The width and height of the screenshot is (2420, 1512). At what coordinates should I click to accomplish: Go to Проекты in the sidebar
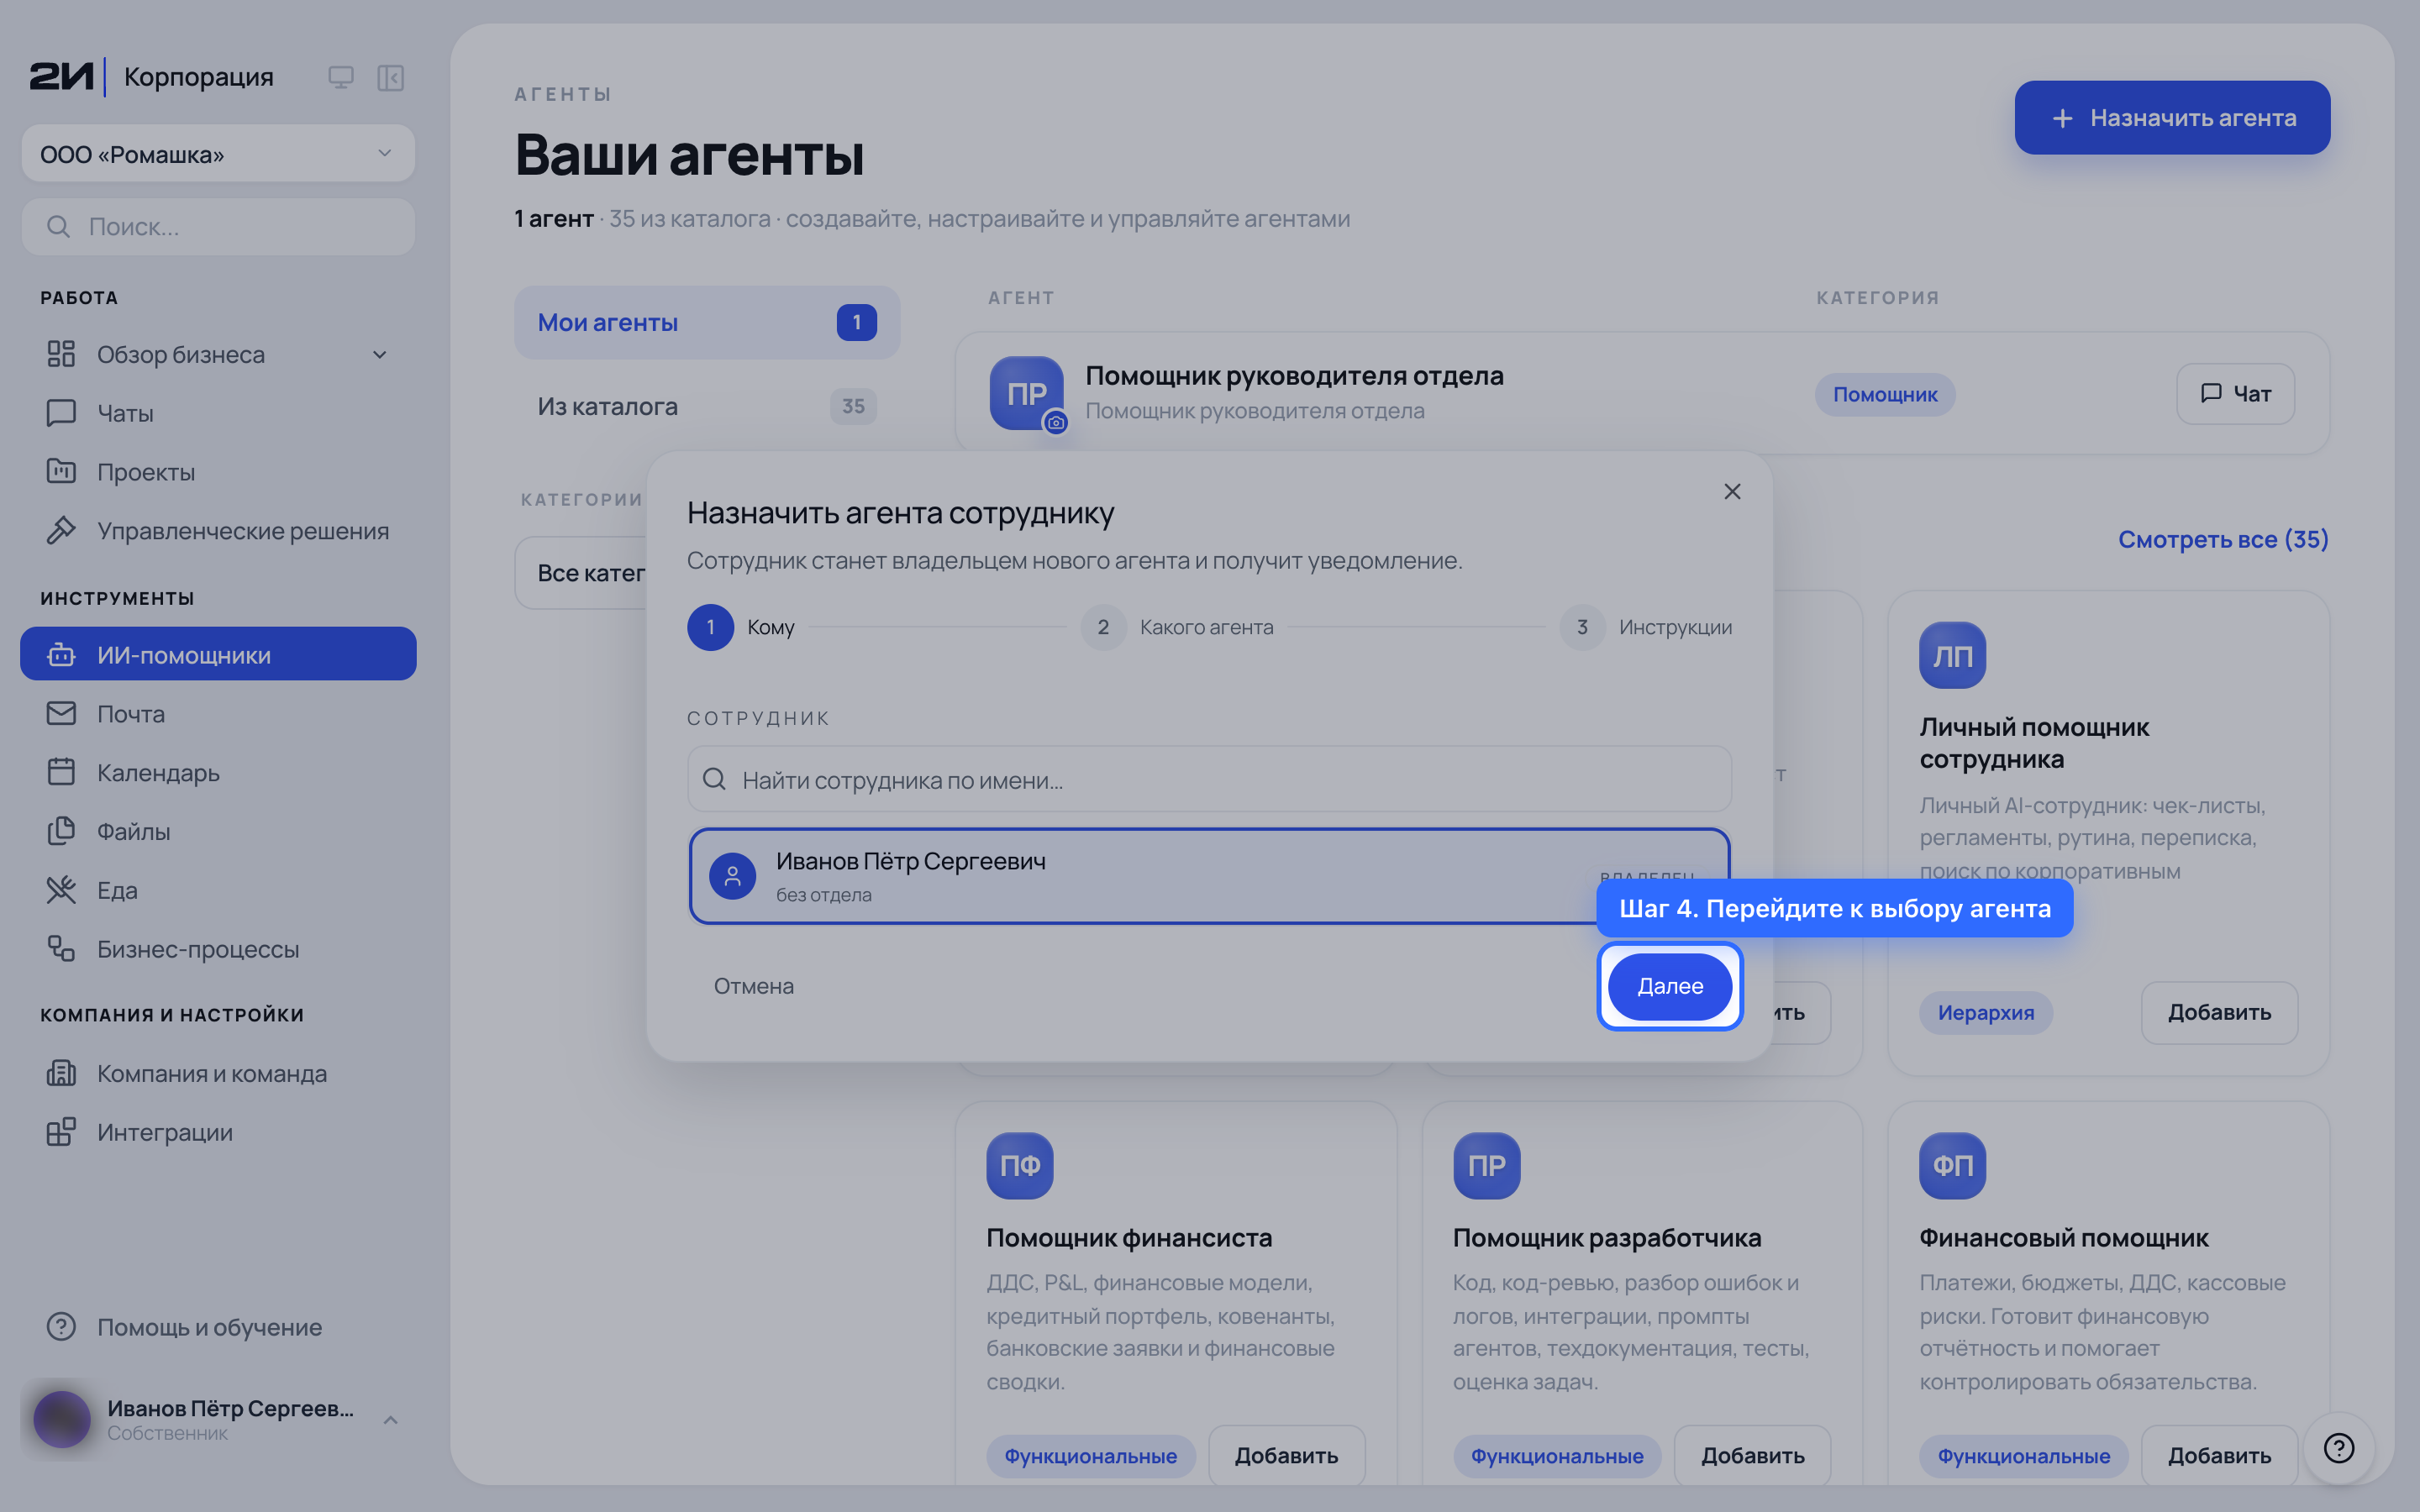tap(218, 472)
